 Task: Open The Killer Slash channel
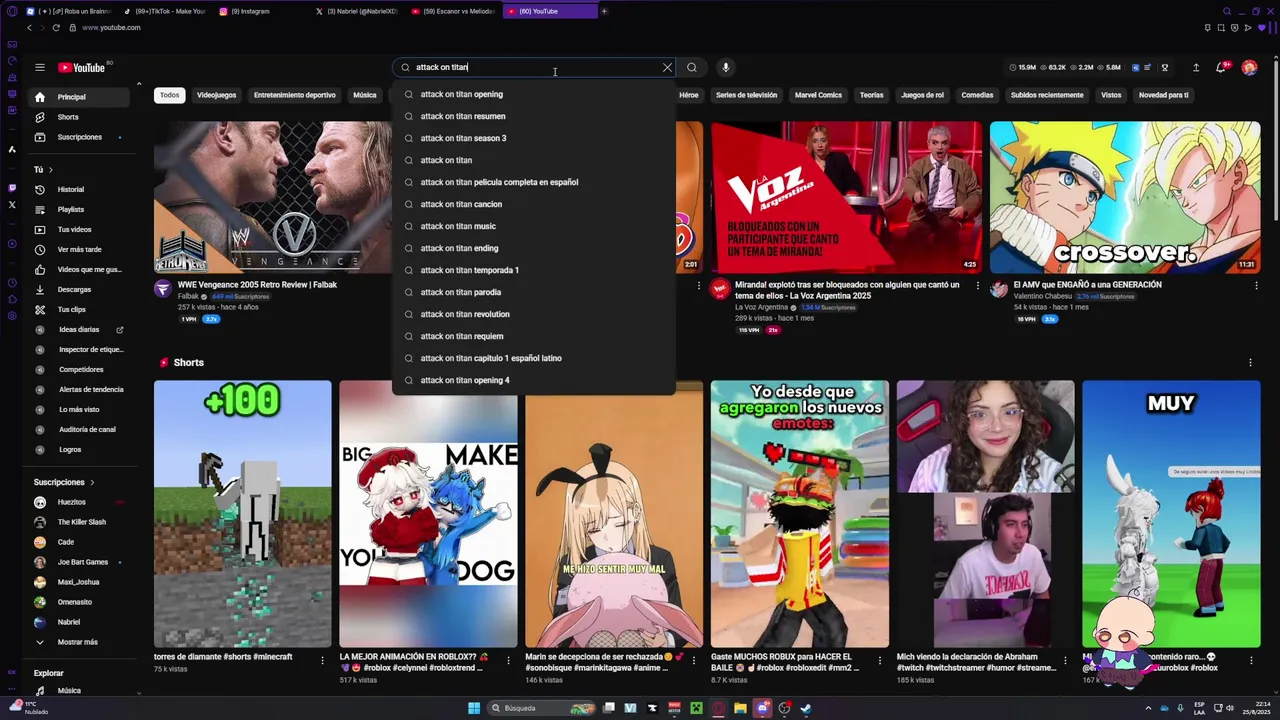click(80, 522)
